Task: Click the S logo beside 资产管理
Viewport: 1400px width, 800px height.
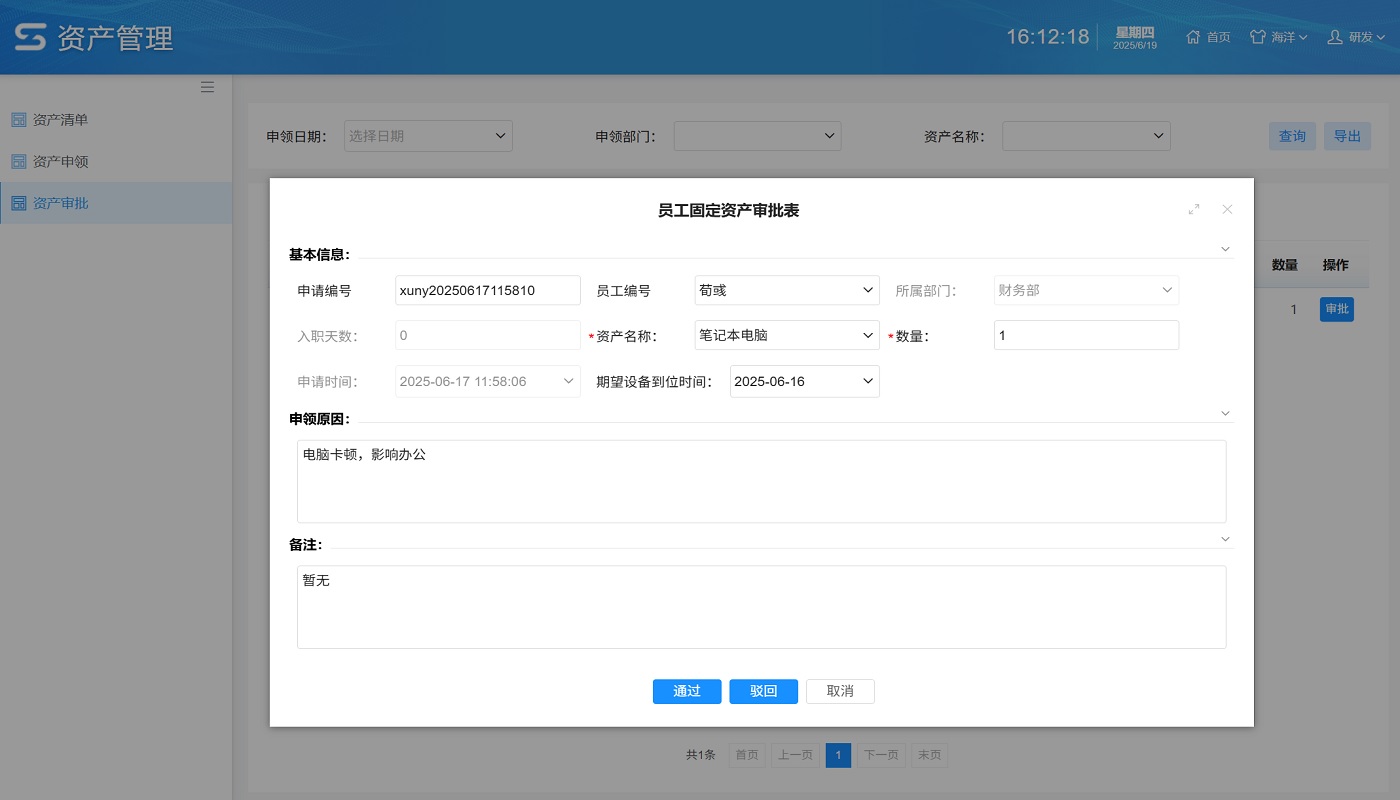Action: (30, 37)
